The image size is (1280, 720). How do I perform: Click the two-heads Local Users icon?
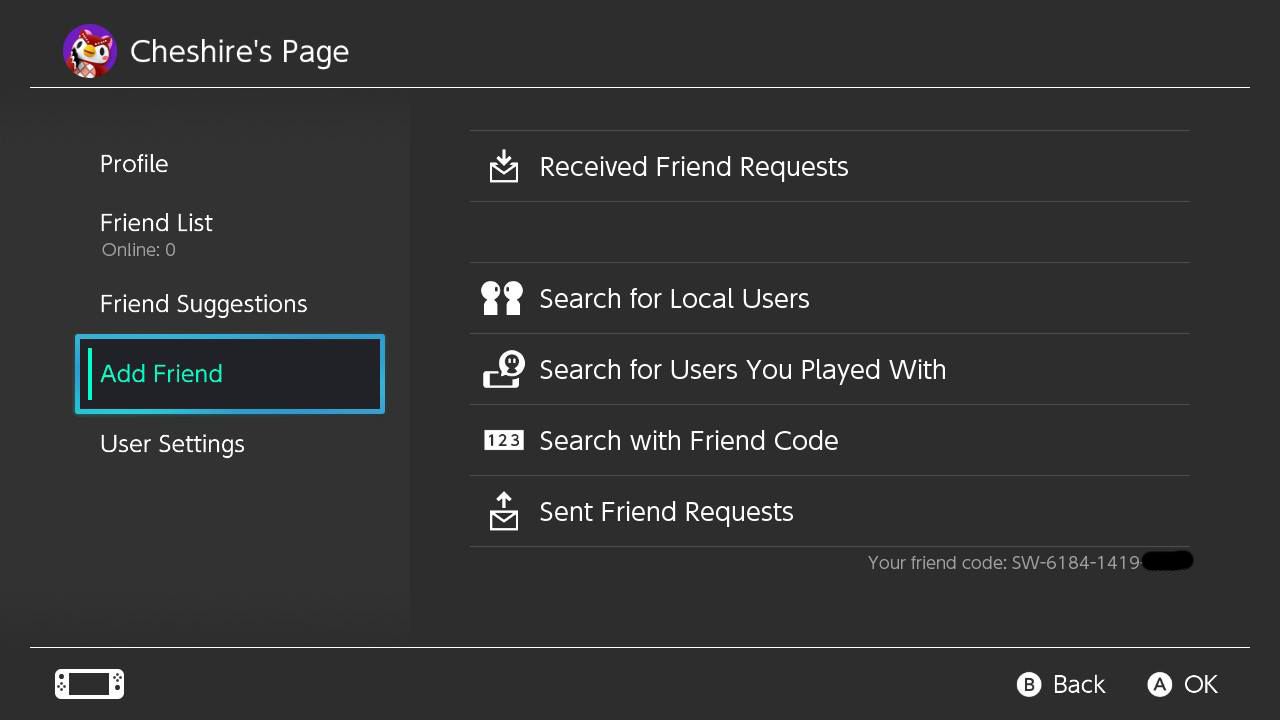[x=502, y=298]
